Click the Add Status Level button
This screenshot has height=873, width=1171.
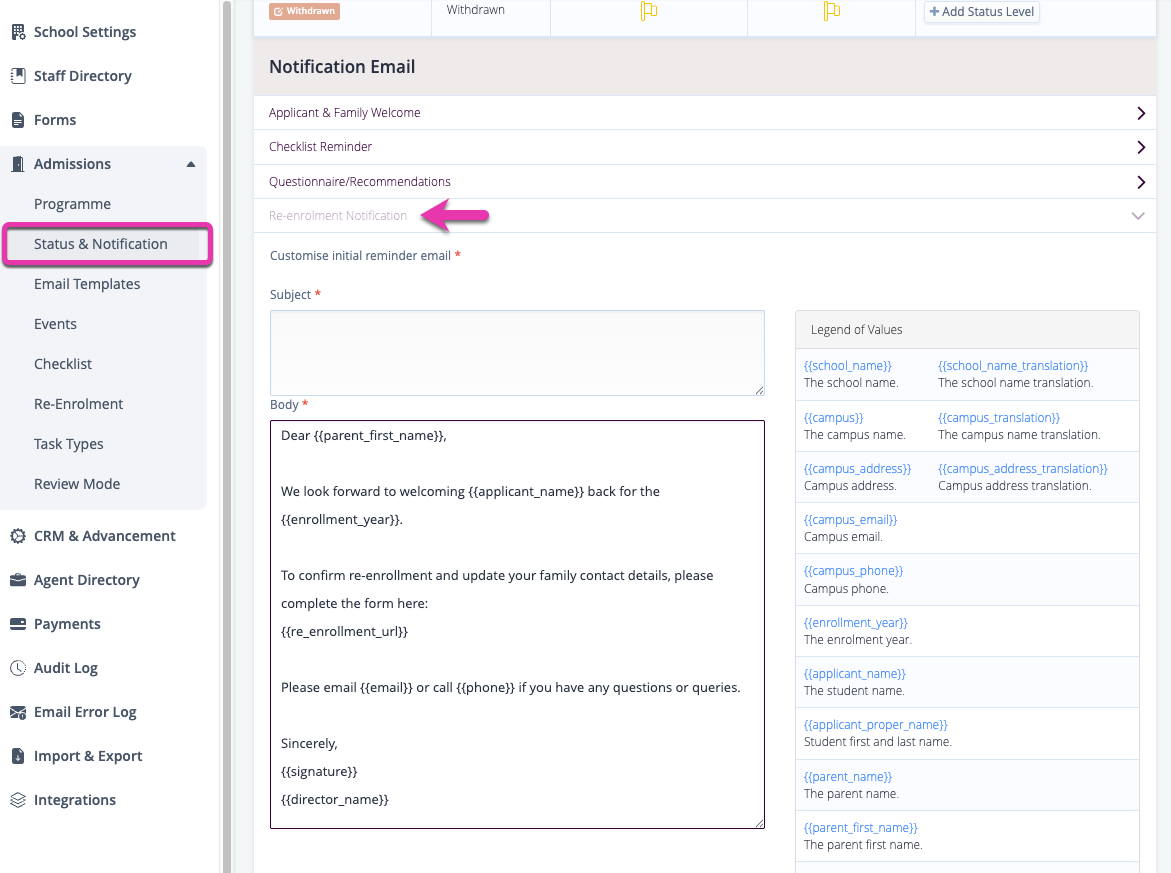point(981,12)
